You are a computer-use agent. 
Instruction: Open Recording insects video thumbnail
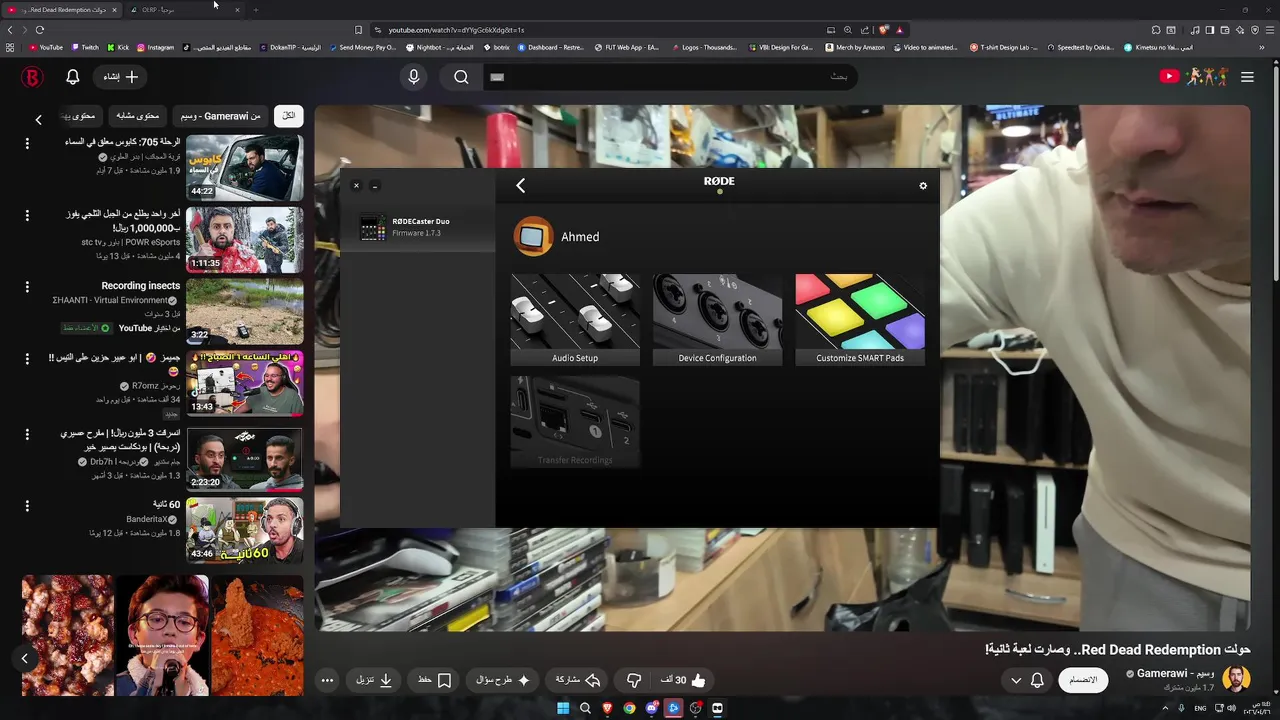tap(244, 311)
